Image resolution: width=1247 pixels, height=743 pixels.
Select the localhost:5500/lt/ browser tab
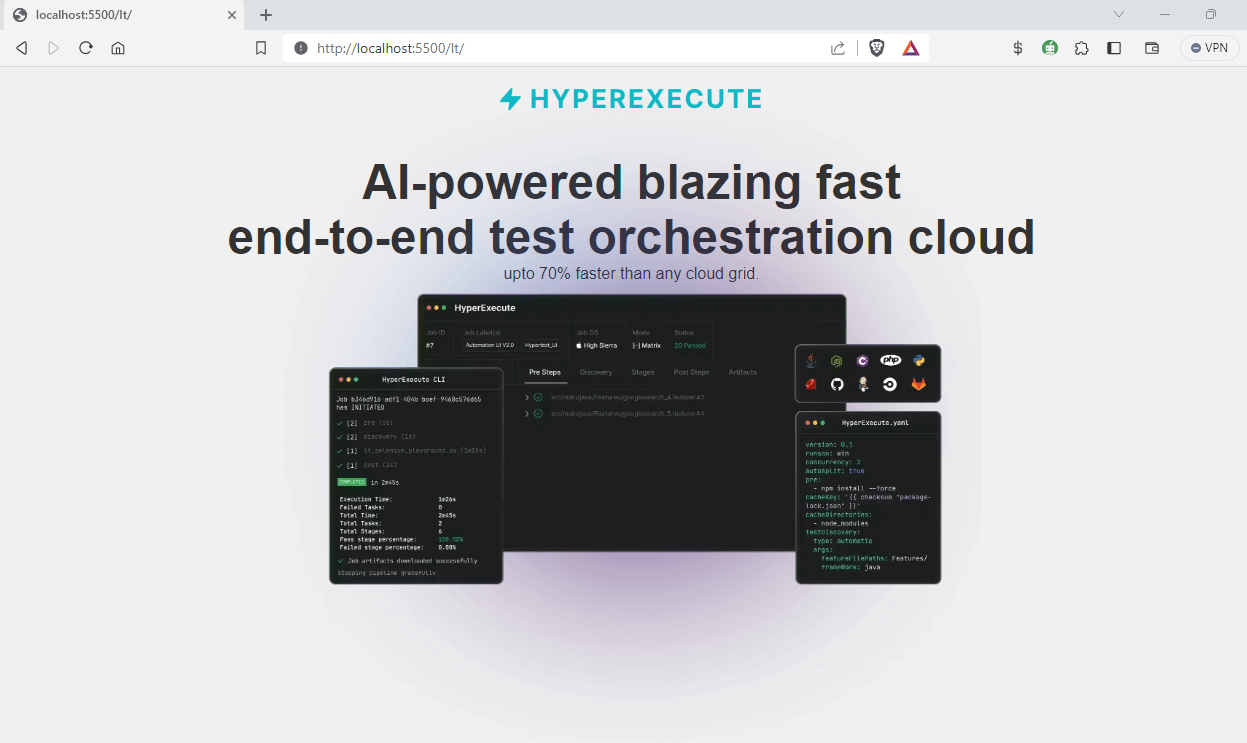[122, 15]
